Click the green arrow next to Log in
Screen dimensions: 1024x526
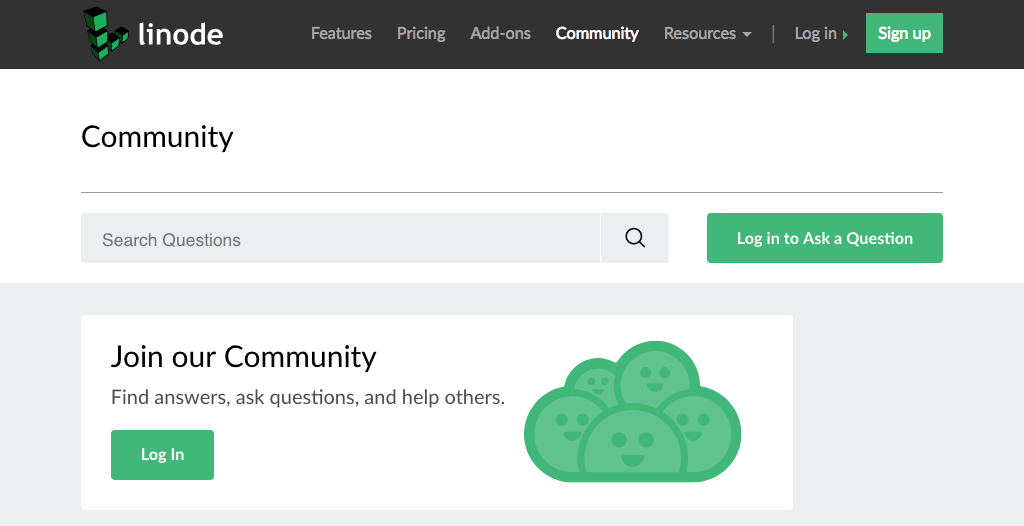coord(845,35)
